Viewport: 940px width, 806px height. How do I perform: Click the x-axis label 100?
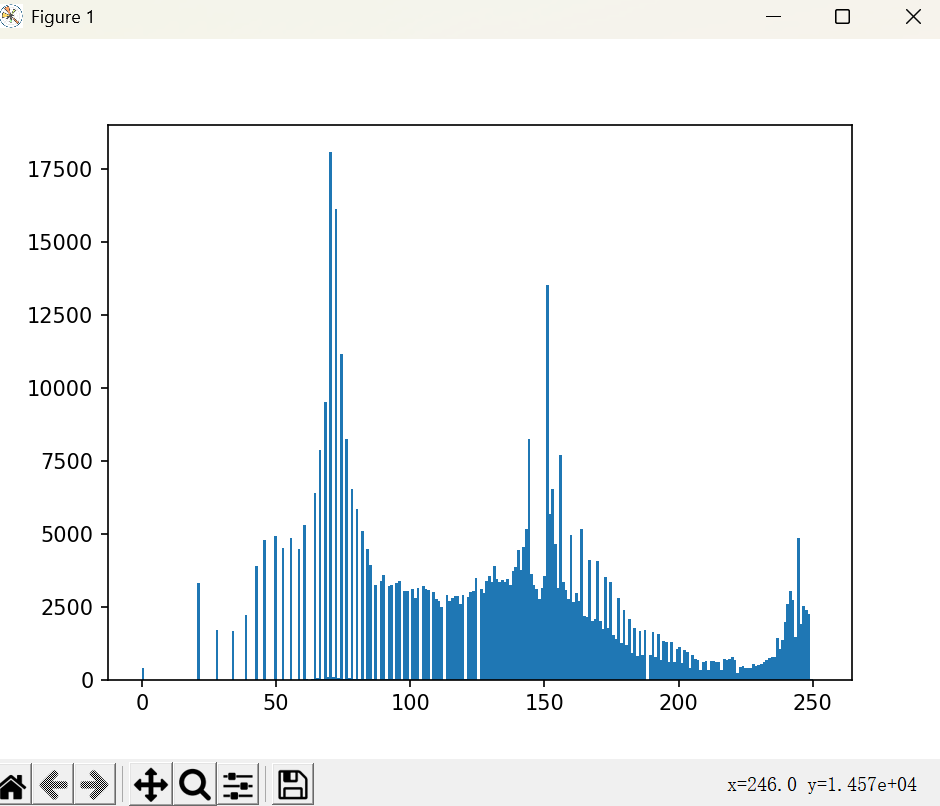[410, 702]
